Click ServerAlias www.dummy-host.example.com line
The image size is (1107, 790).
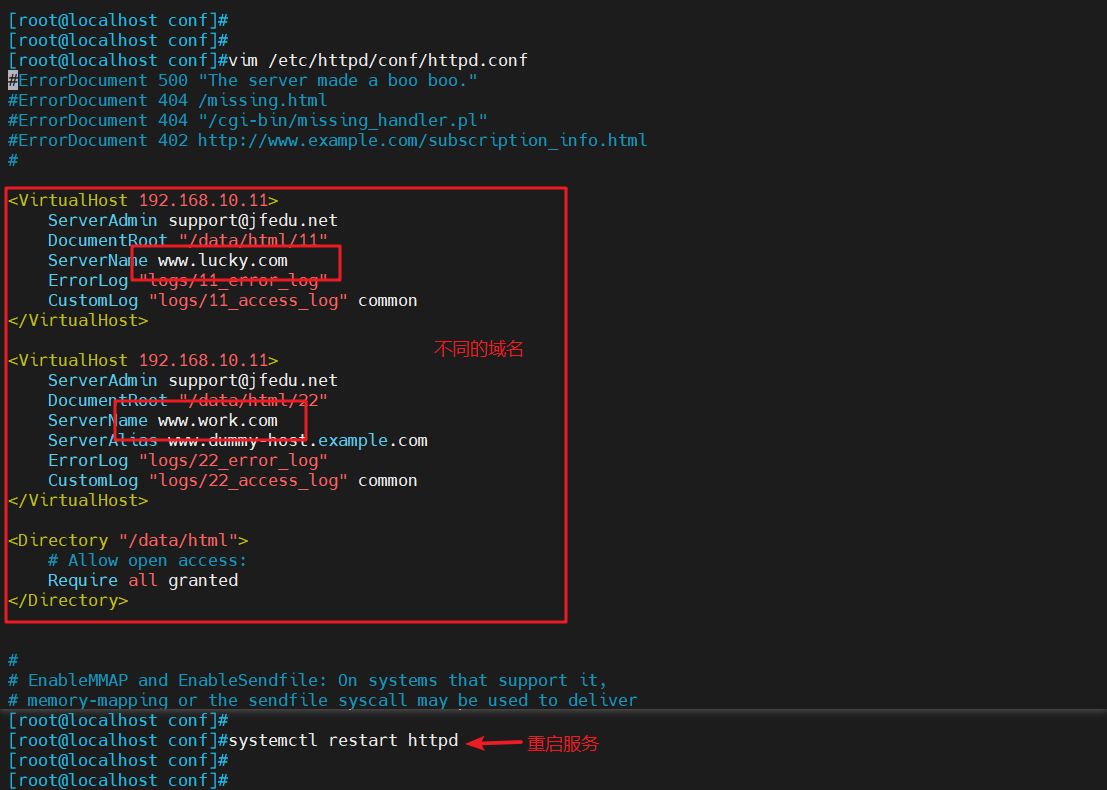(x=238, y=441)
